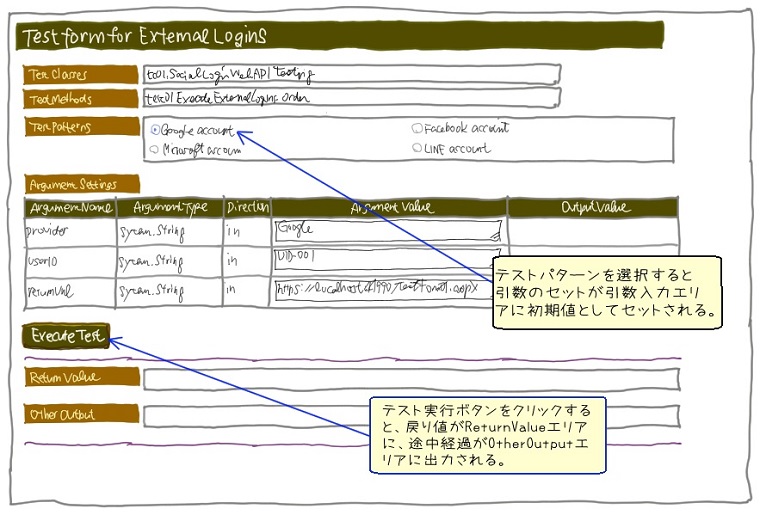This screenshot has height=515, width=760.
Task: Click the Direction column header
Action: pyautogui.click(x=247, y=208)
